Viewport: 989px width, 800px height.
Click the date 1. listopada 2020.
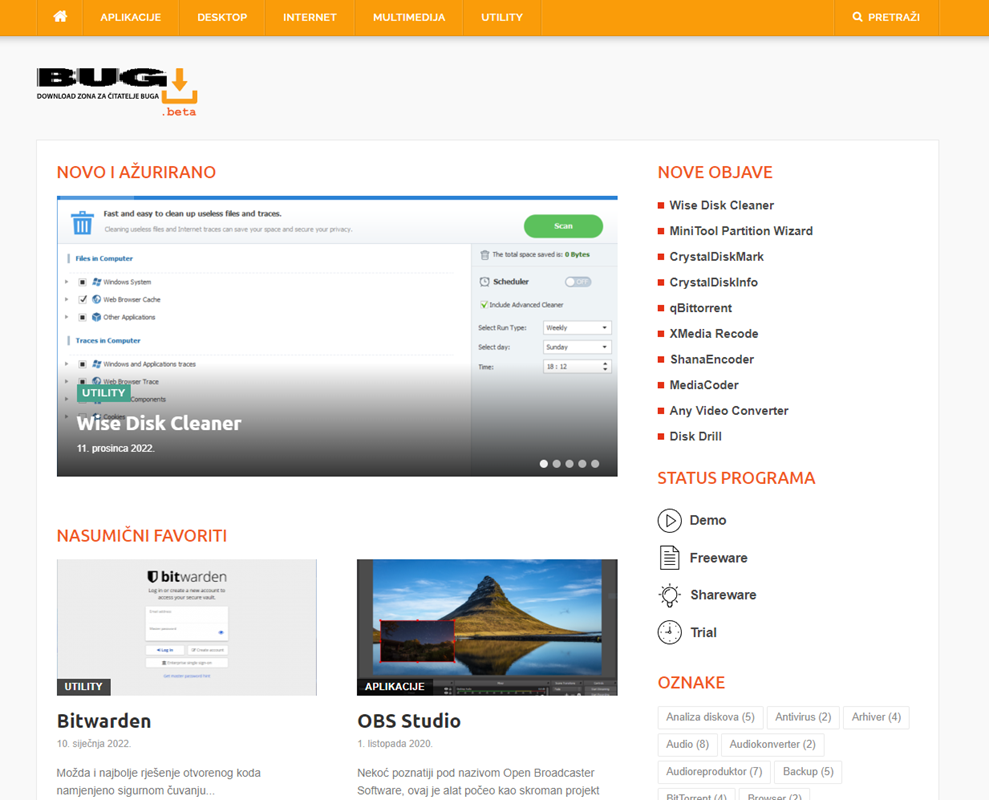(395, 744)
